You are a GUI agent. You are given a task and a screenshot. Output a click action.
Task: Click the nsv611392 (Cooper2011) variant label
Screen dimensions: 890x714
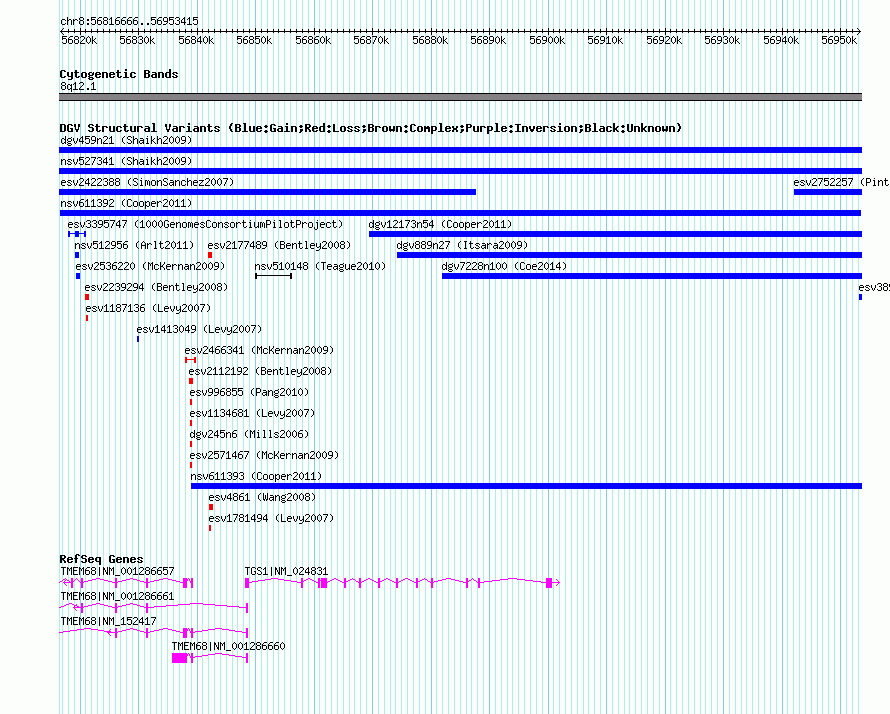click(x=126, y=203)
